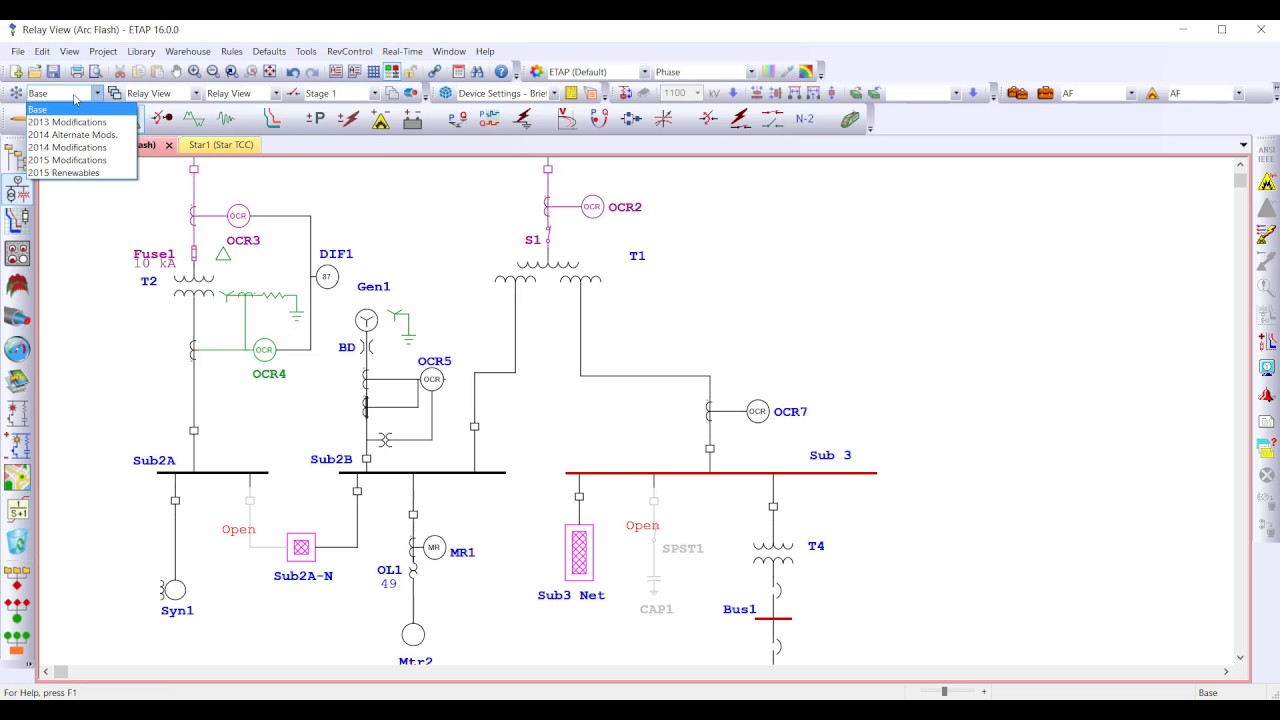Select the Battery sizing mode icon

pos(413,119)
